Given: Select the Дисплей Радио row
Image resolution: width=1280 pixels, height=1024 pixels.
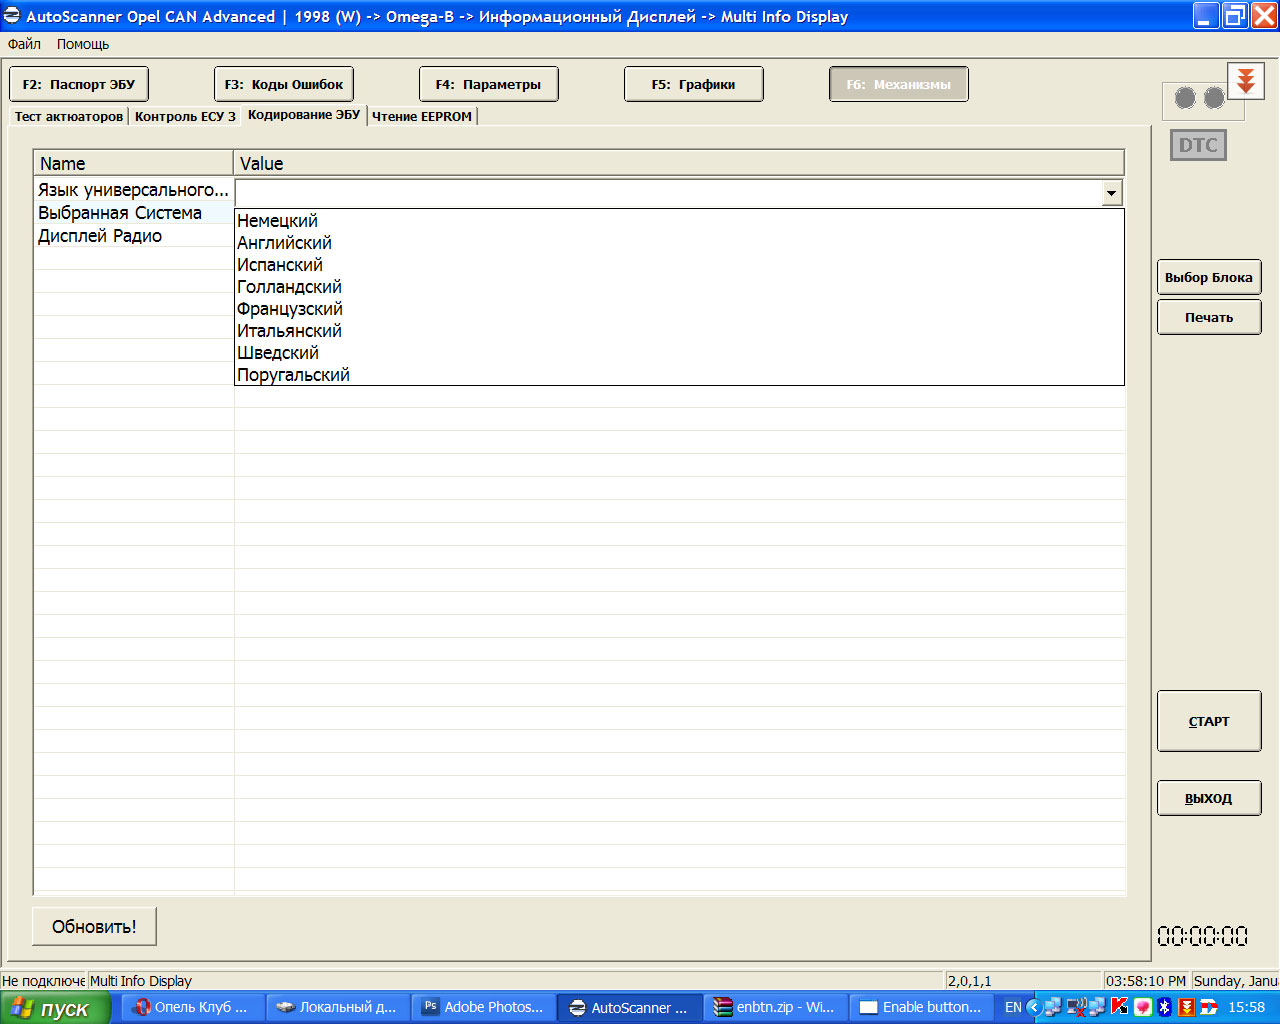Looking at the screenshot, I should pyautogui.click(x=134, y=236).
